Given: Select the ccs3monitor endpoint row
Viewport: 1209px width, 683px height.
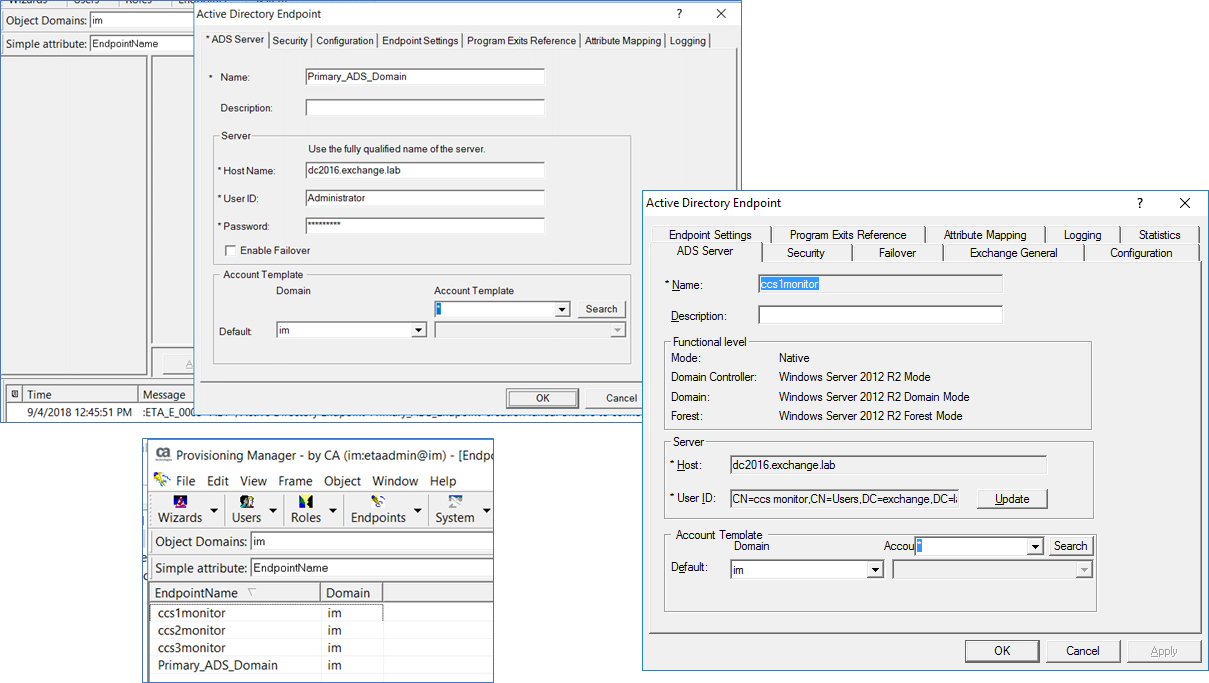Looking at the screenshot, I should [x=266, y=648].
